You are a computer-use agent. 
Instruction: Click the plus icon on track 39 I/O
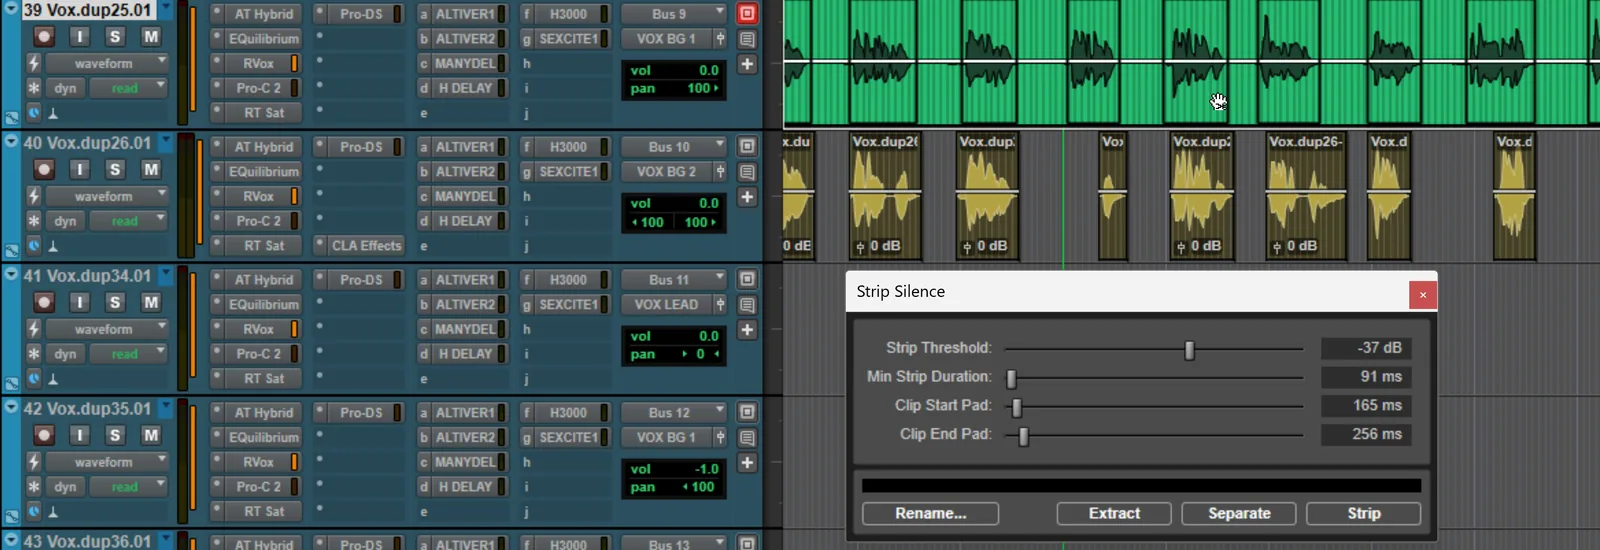(x=747, y=64)
